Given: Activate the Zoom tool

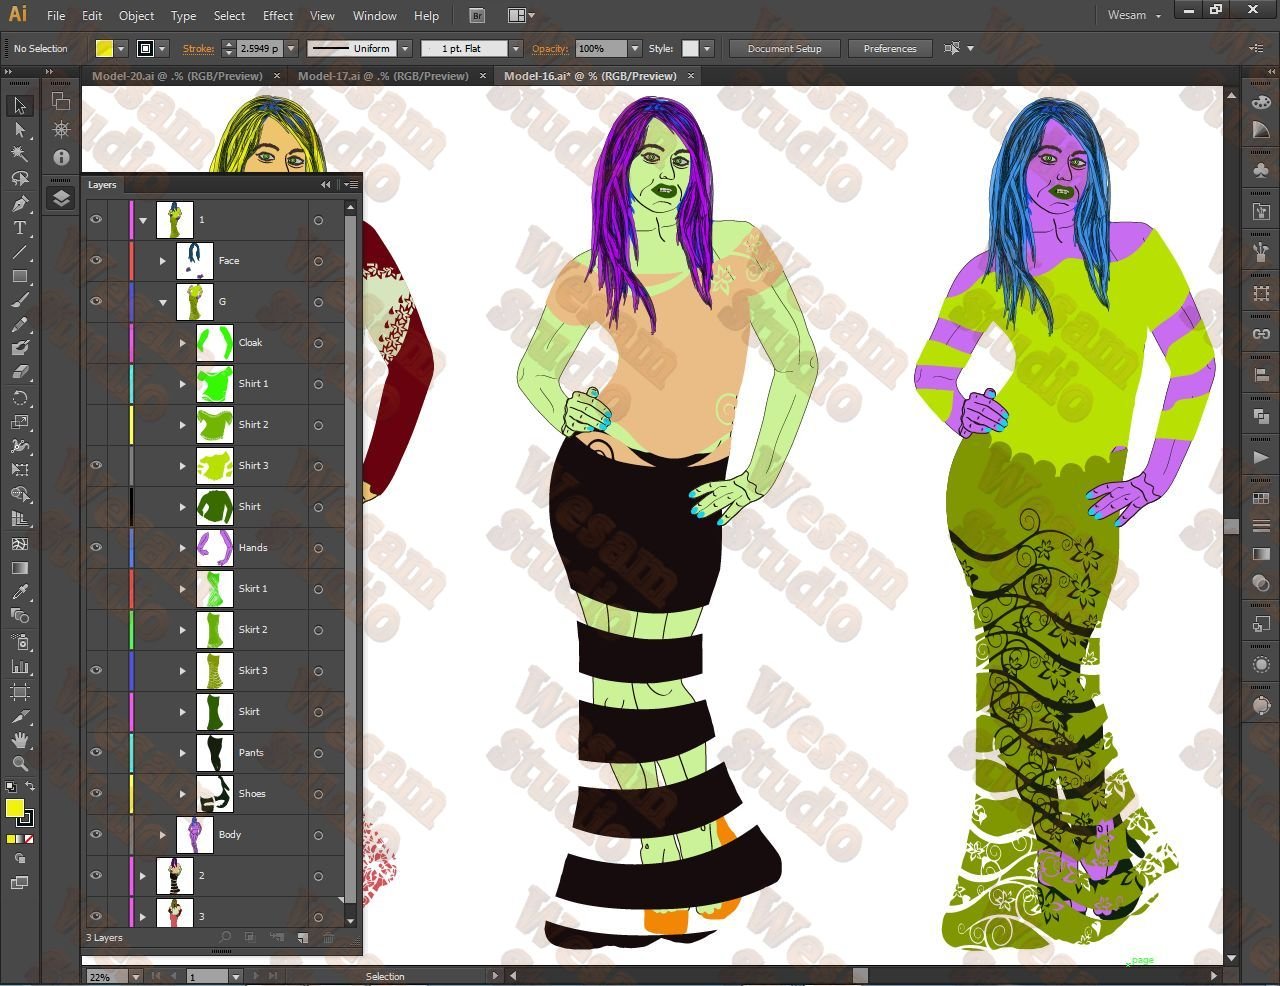Looking at the screenshot, I should 20,764.
